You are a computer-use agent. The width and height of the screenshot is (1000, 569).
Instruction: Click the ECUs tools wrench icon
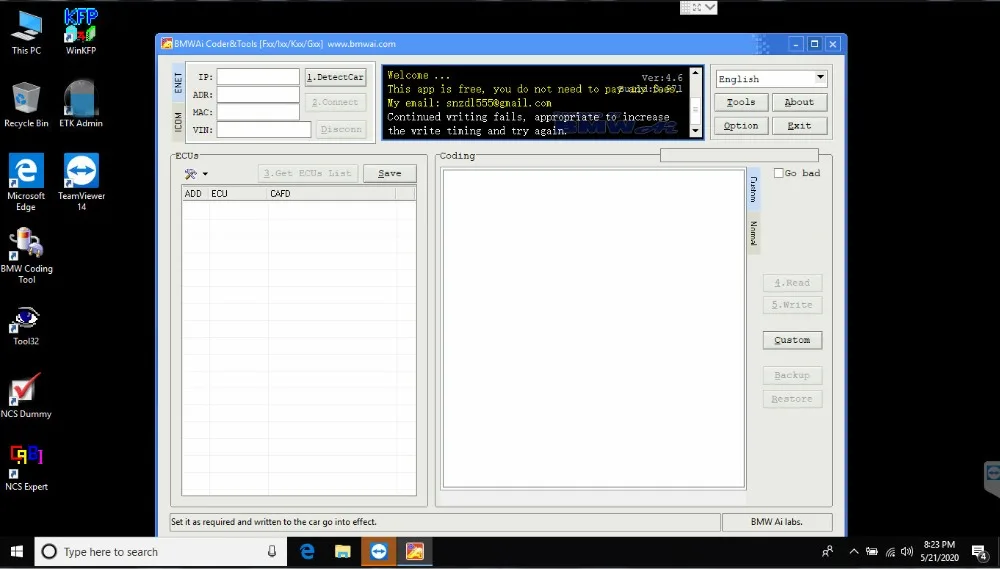(190, 174)
